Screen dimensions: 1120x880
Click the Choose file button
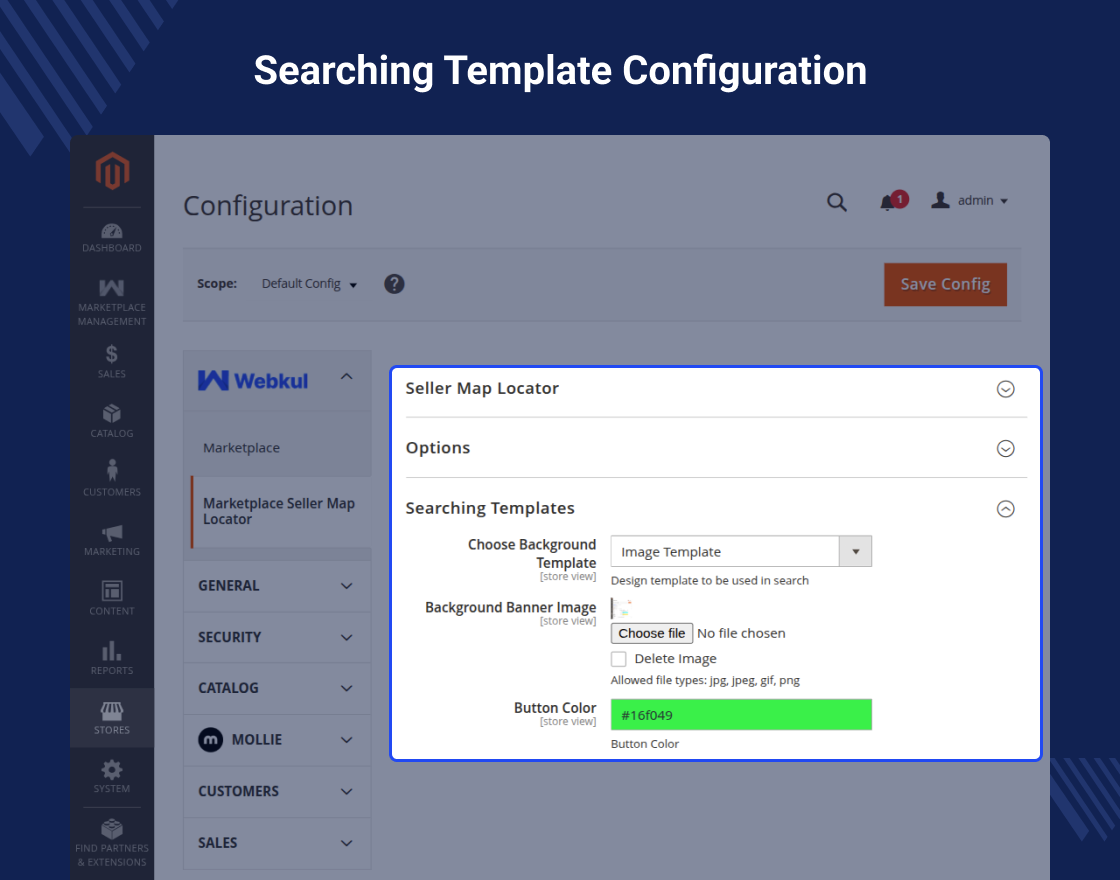coord(651,634)
